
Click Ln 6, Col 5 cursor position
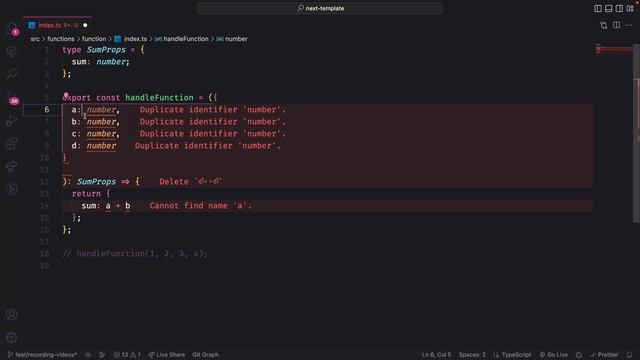[436, 355]
